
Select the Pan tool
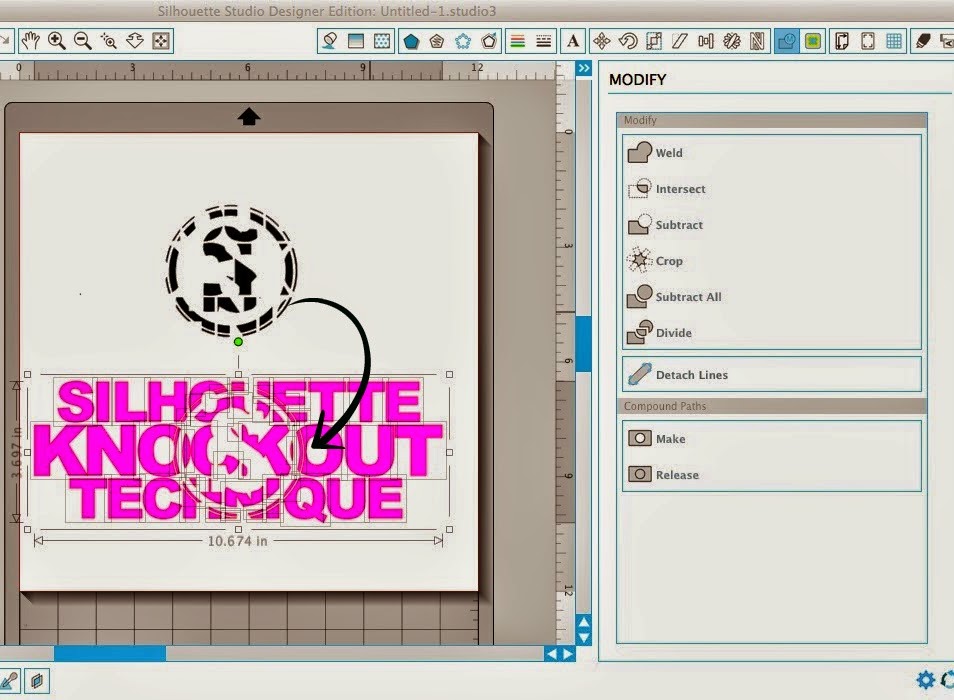[x=31, y=41]
